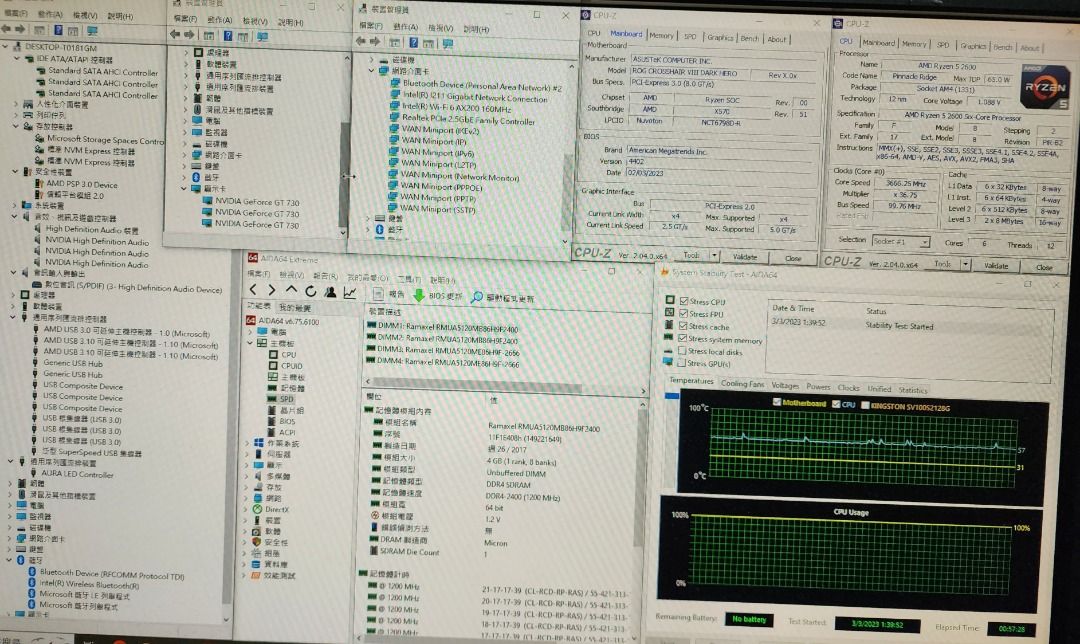
Task: Open the Tools dropdown arrow in CPU-Z Mainboard window
Action: pos(714,256)
